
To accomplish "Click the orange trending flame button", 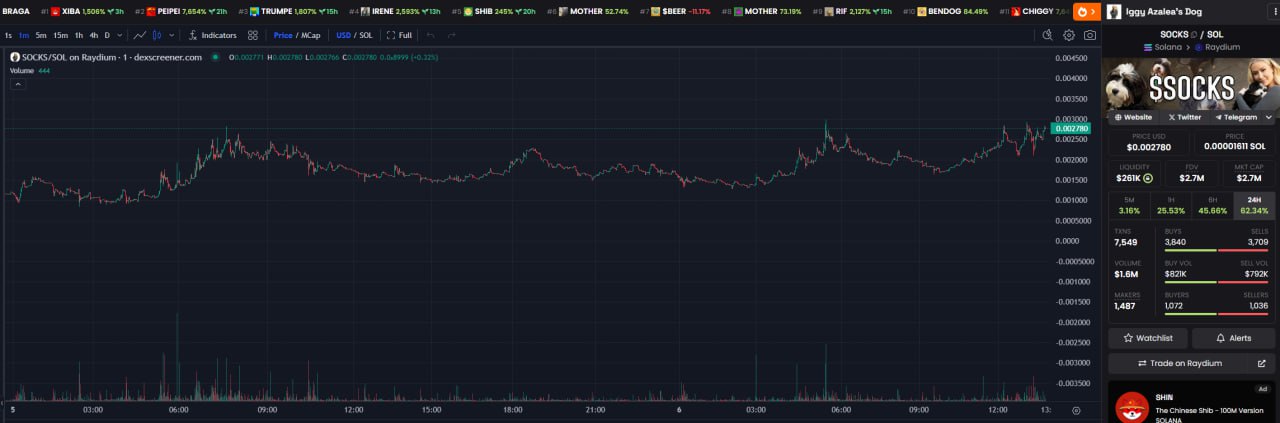I will (1086, 12).
